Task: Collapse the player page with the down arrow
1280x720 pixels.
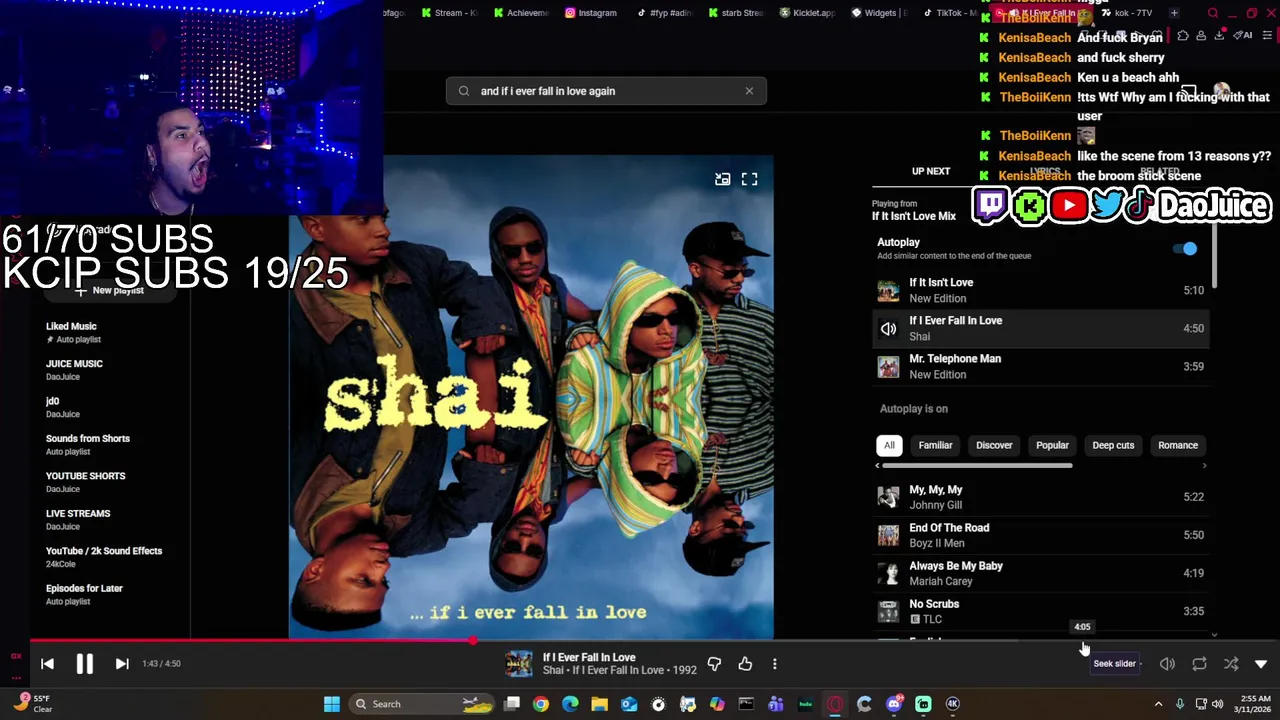Action: click(1261, 664)
